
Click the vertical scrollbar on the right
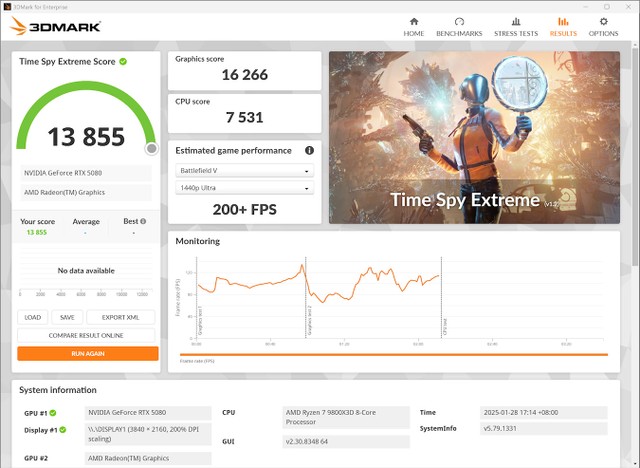635,155
